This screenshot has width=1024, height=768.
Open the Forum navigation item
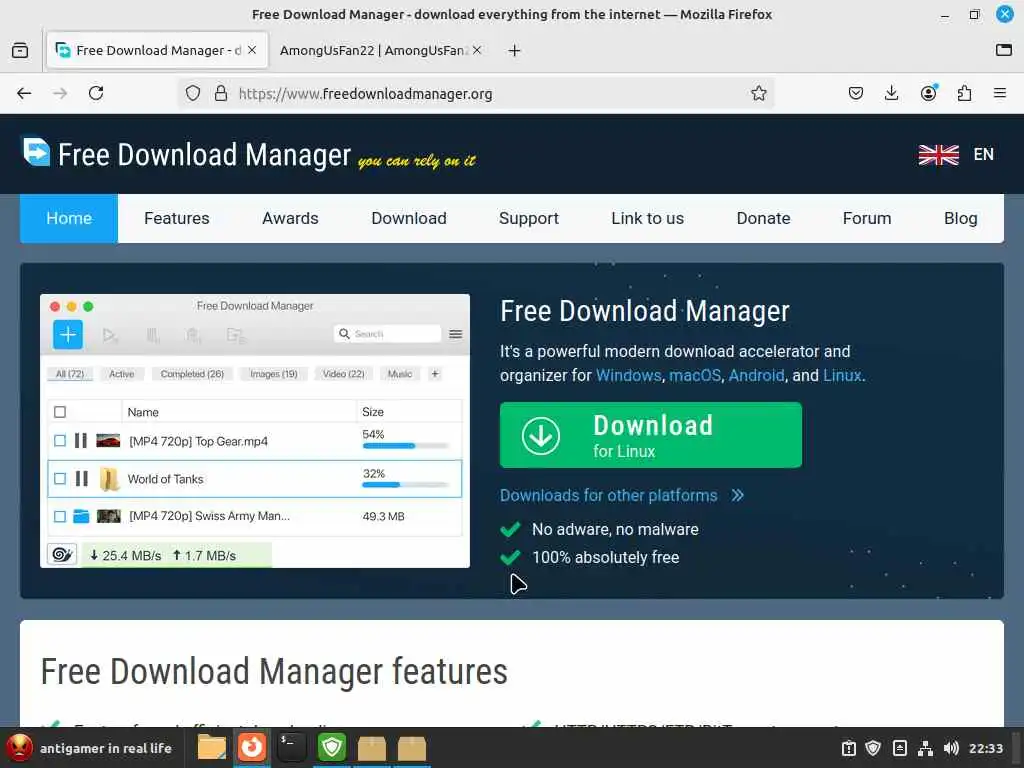867,218
